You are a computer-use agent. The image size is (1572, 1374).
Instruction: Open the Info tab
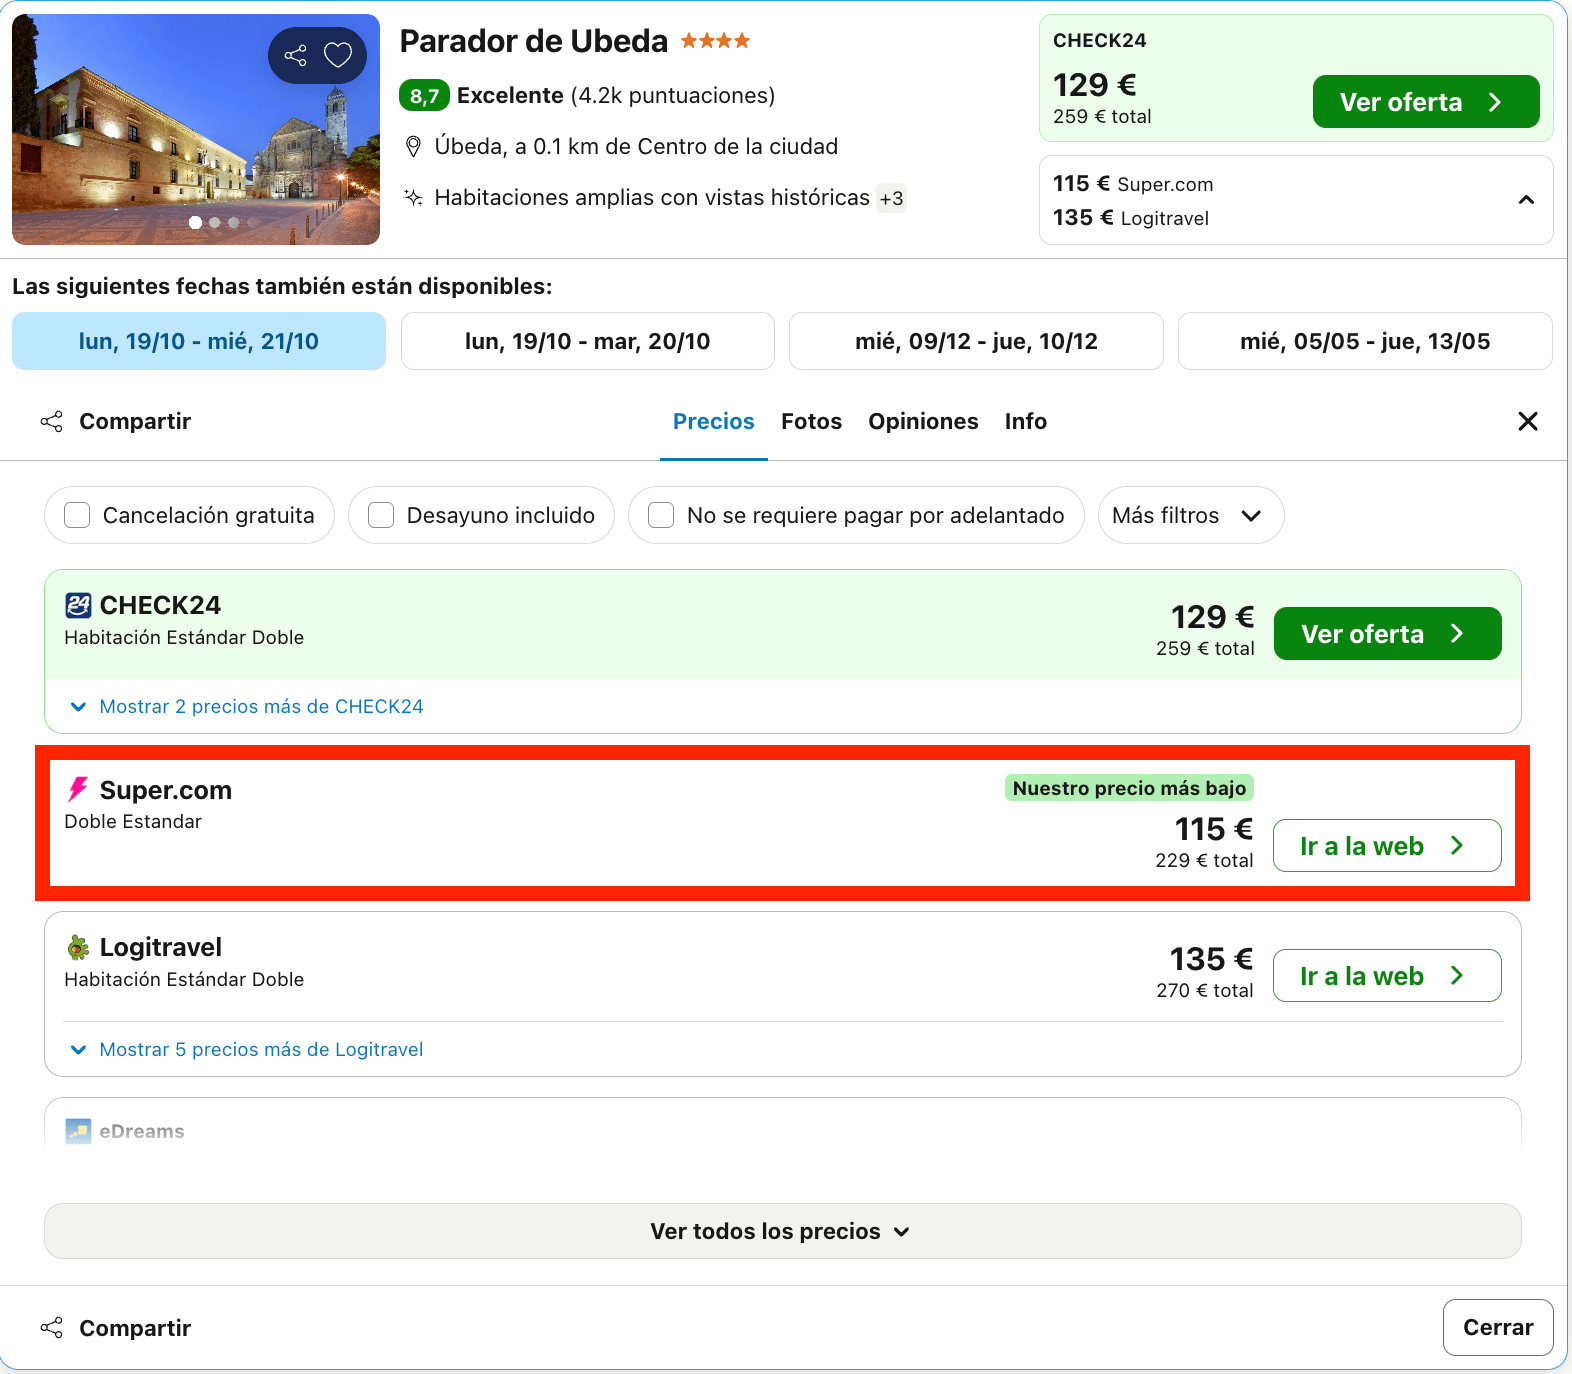coord(1026,421)
